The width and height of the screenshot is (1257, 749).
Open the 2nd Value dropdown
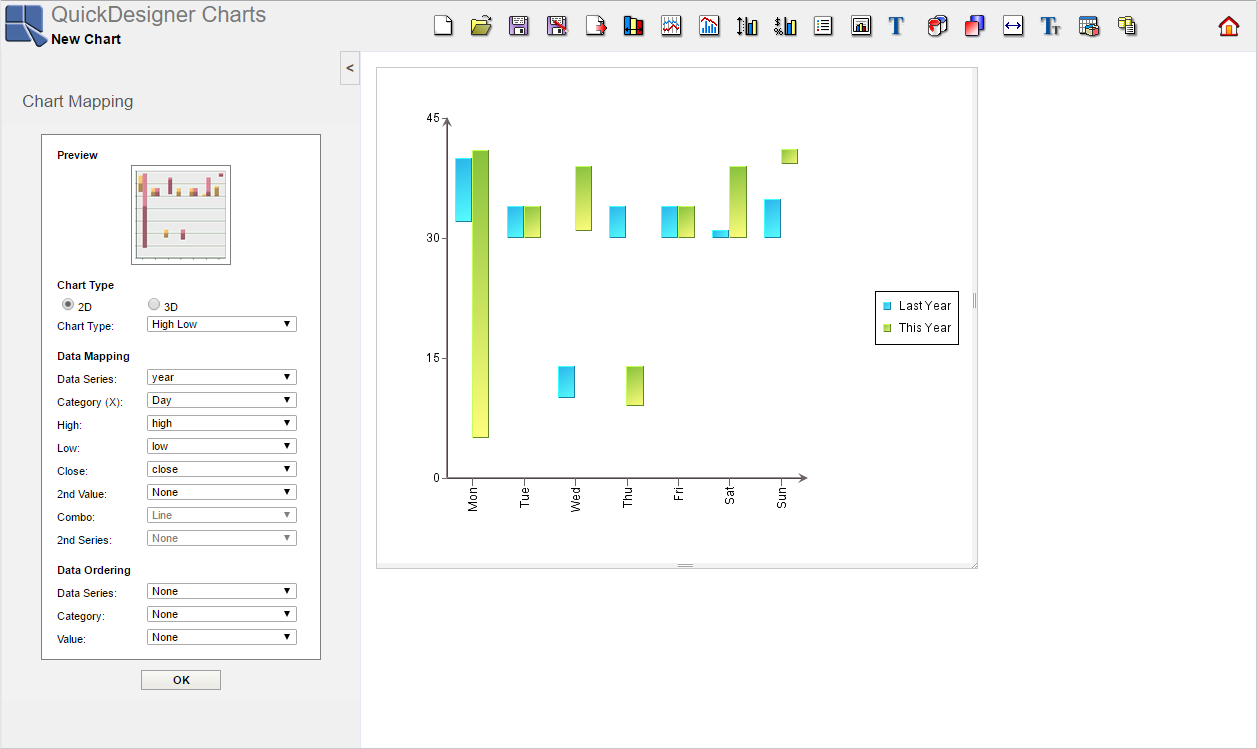click(x=222, y=493)
